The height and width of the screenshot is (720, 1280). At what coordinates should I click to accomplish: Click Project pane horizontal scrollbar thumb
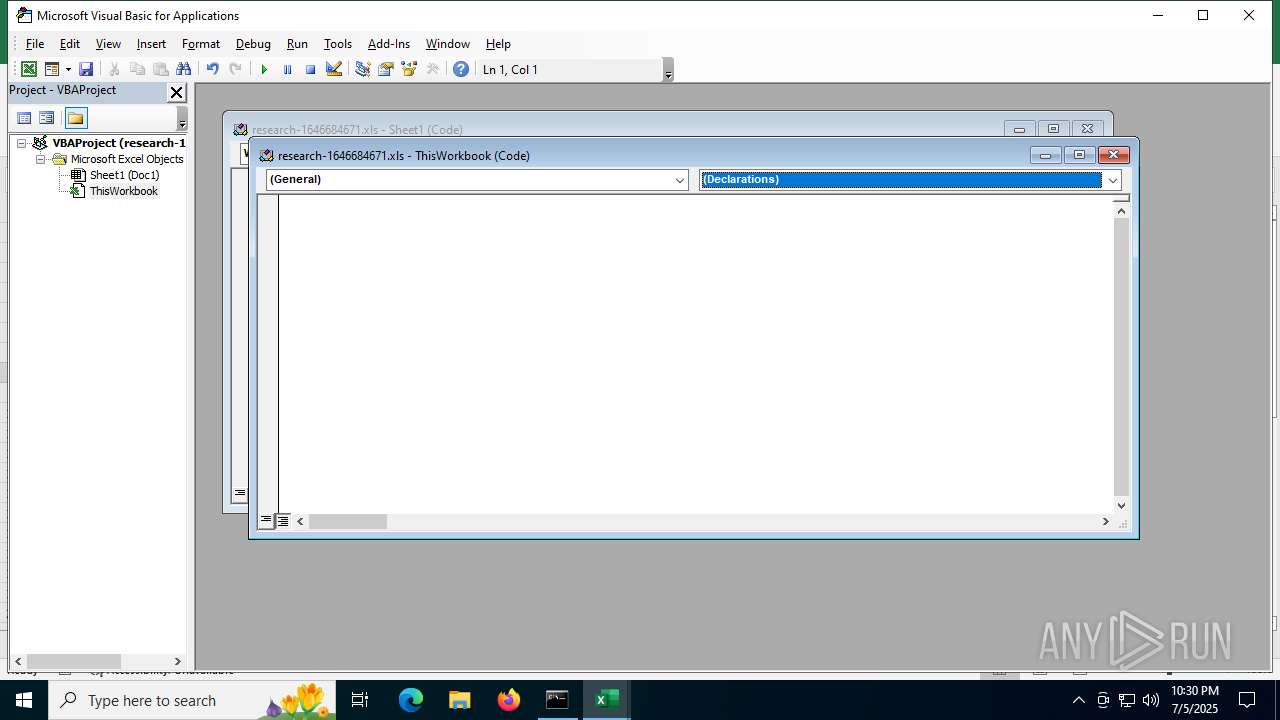(74, 662)
